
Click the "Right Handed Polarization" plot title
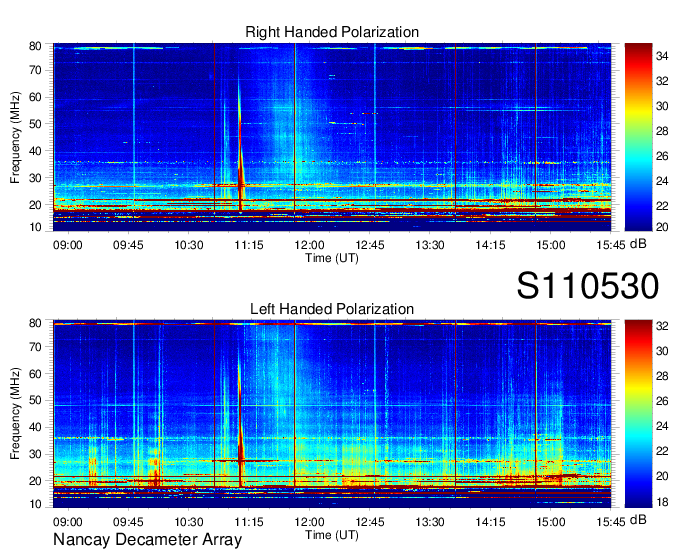[332, 32]
